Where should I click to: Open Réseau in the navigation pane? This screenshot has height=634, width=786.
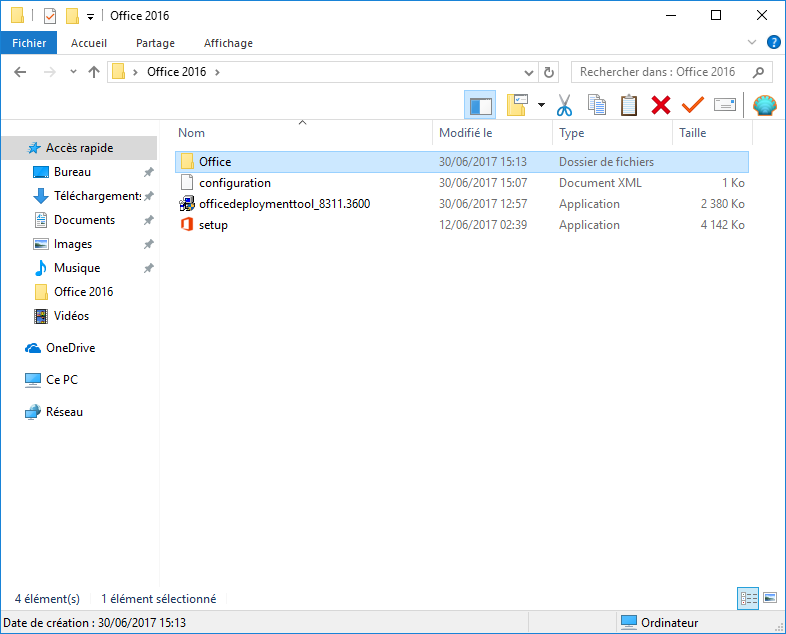(x=64, y=412)
